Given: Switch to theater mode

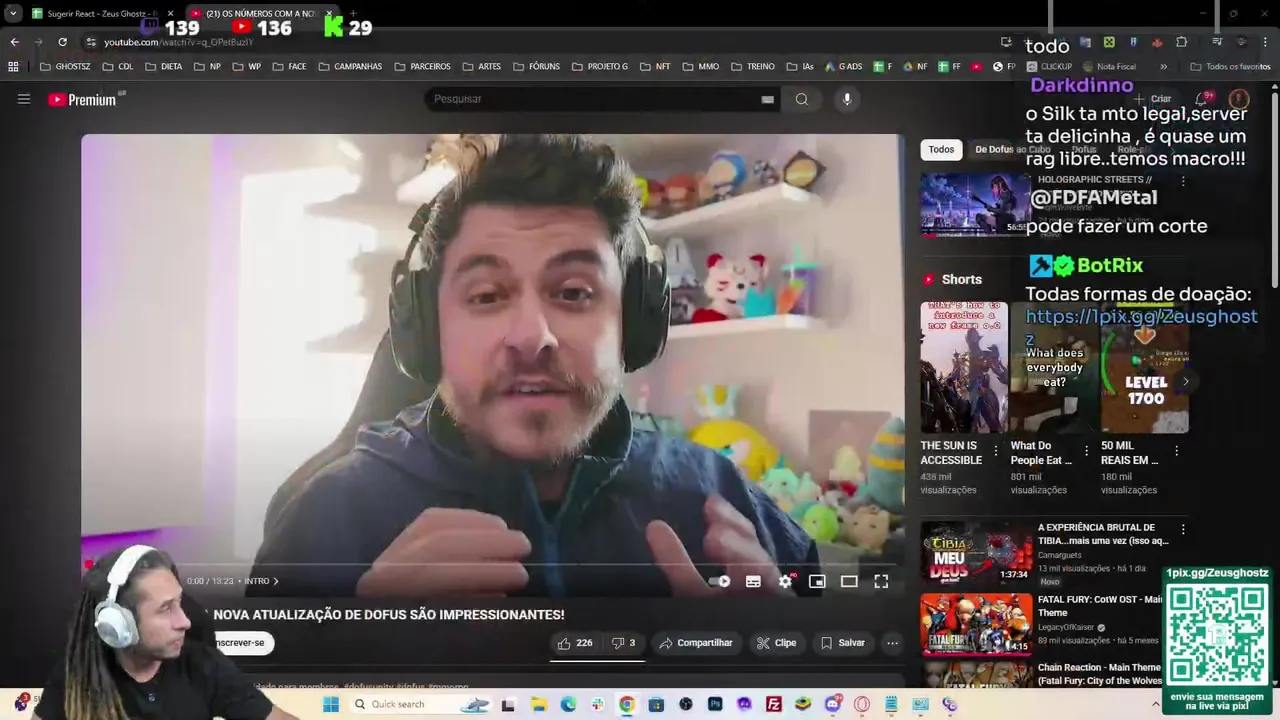Looking at the screenshot, I should click(x=849, y=581).
